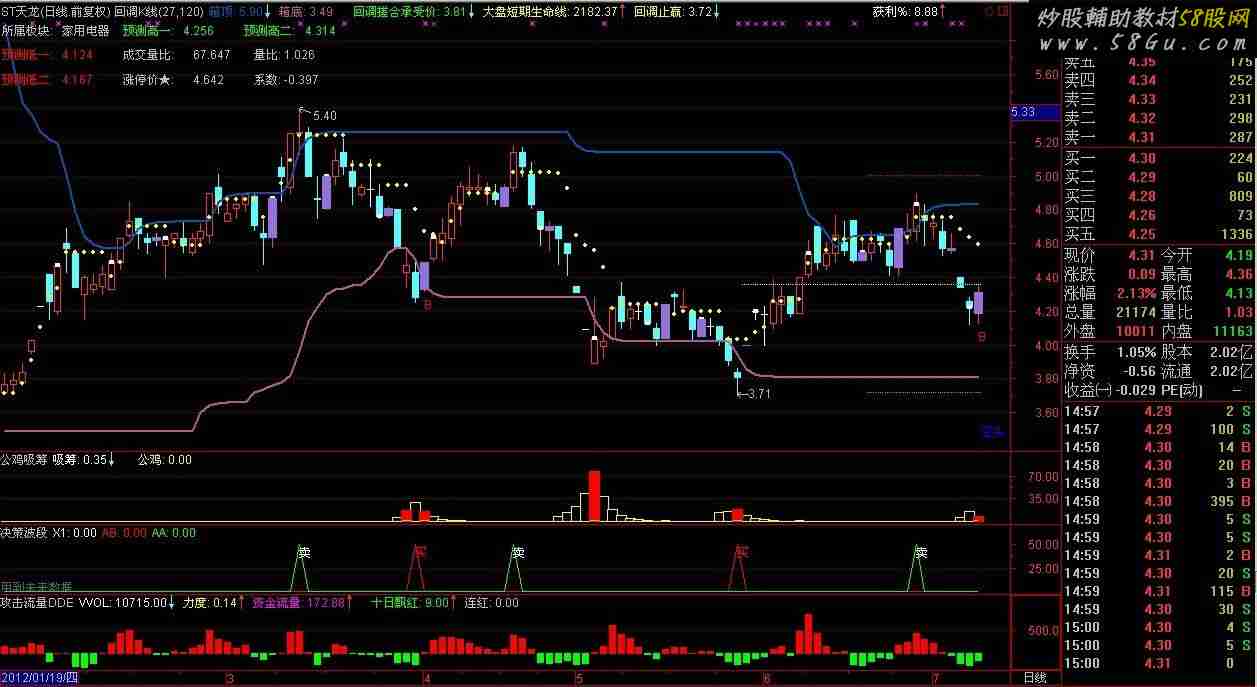Click the 决策波段 indicator title
This screenshot has width=1257, height=687.
(24, 533)
